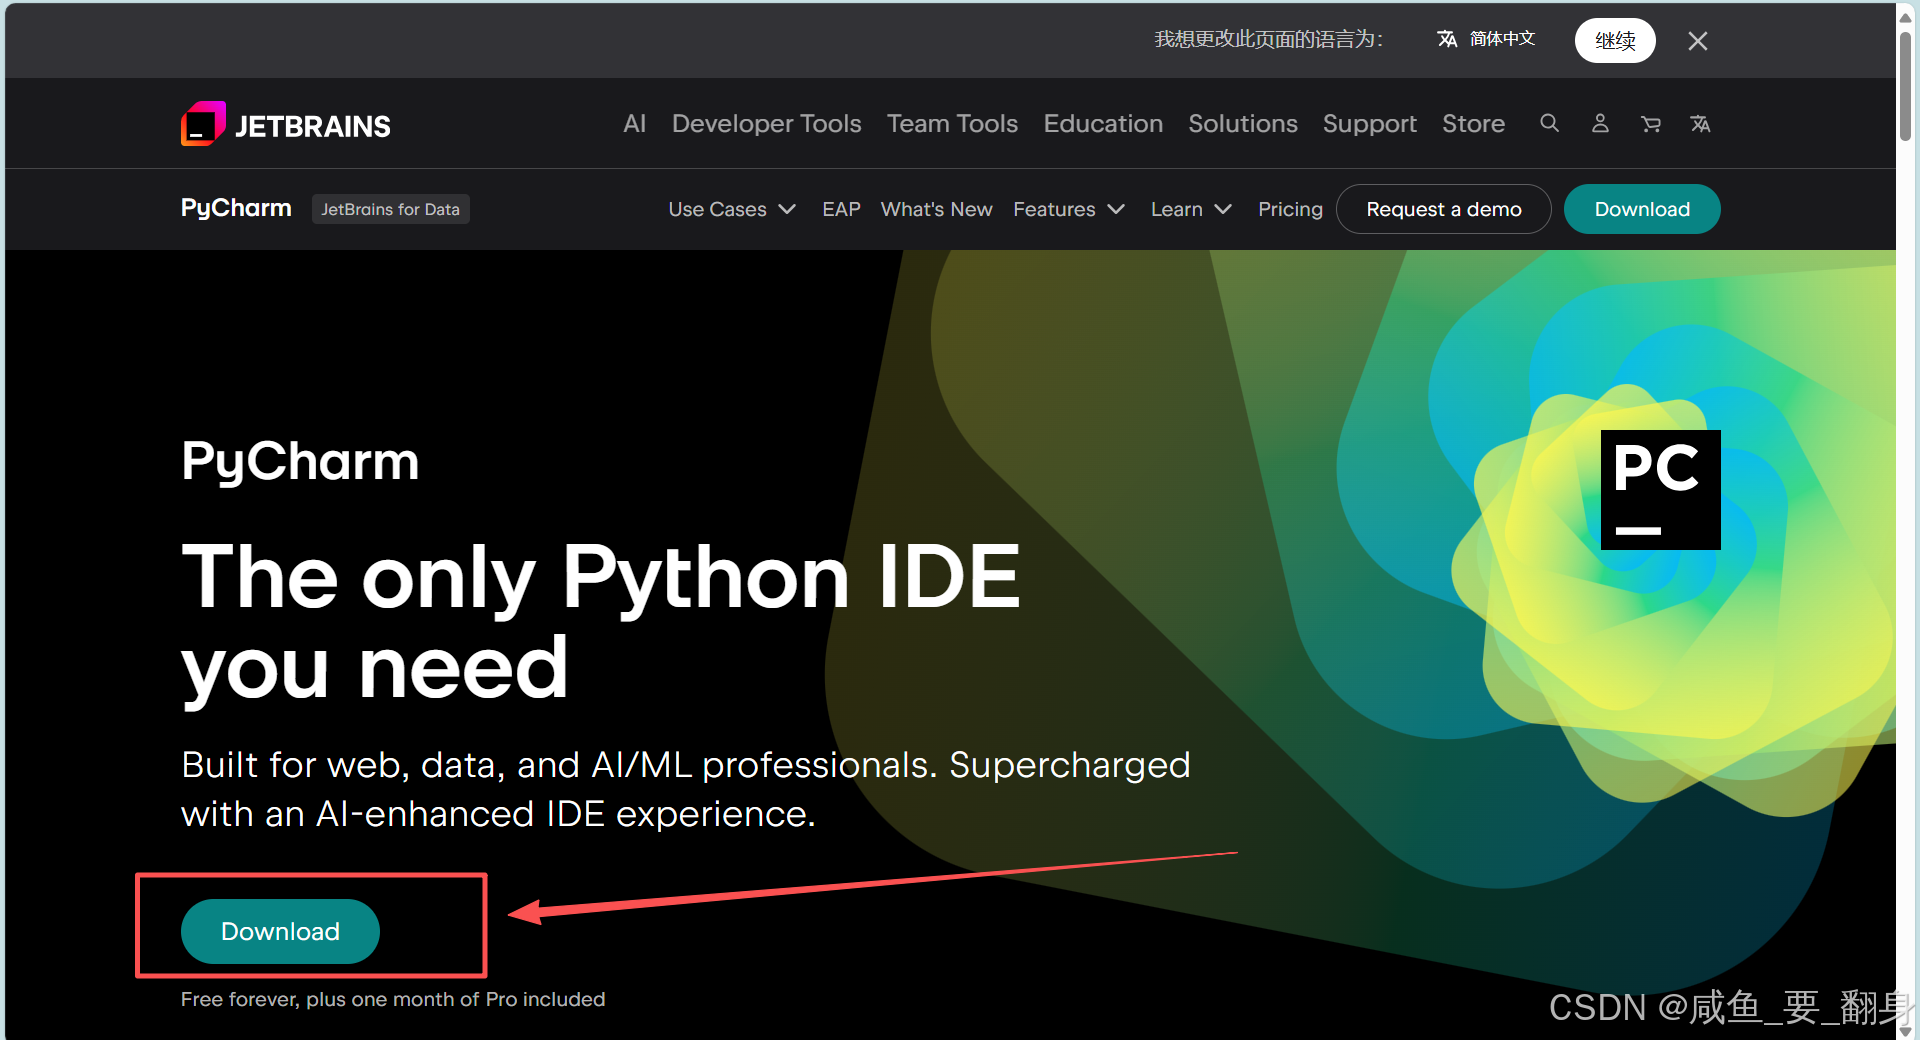Open the EAP page link

(x=841, y=209)
